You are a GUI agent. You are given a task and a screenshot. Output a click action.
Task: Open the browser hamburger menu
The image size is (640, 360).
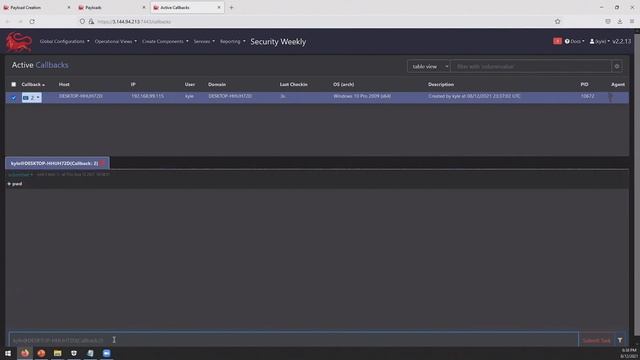click(632, 21)
